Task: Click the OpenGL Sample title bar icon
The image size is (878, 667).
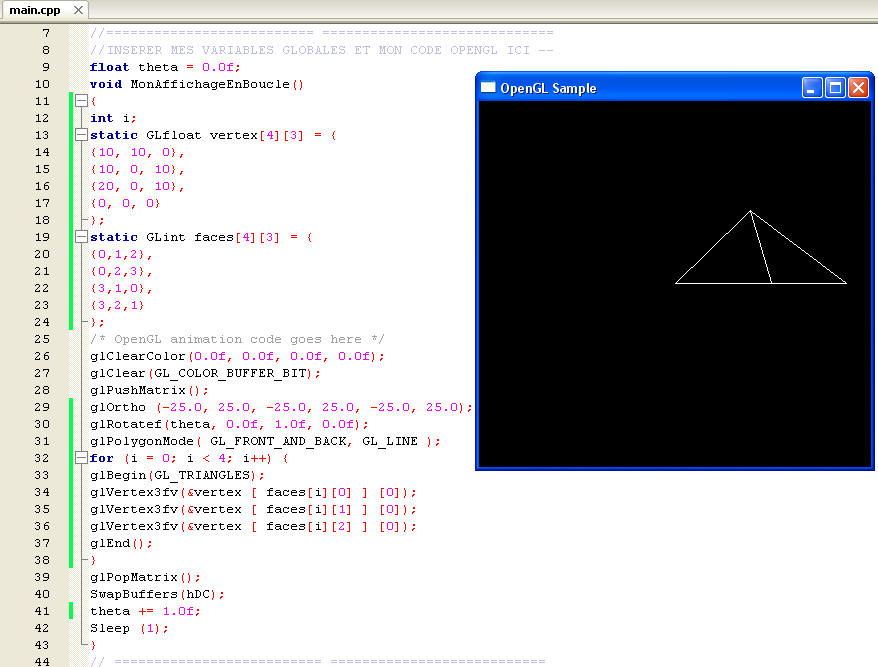Action: [x=488, y=87]
